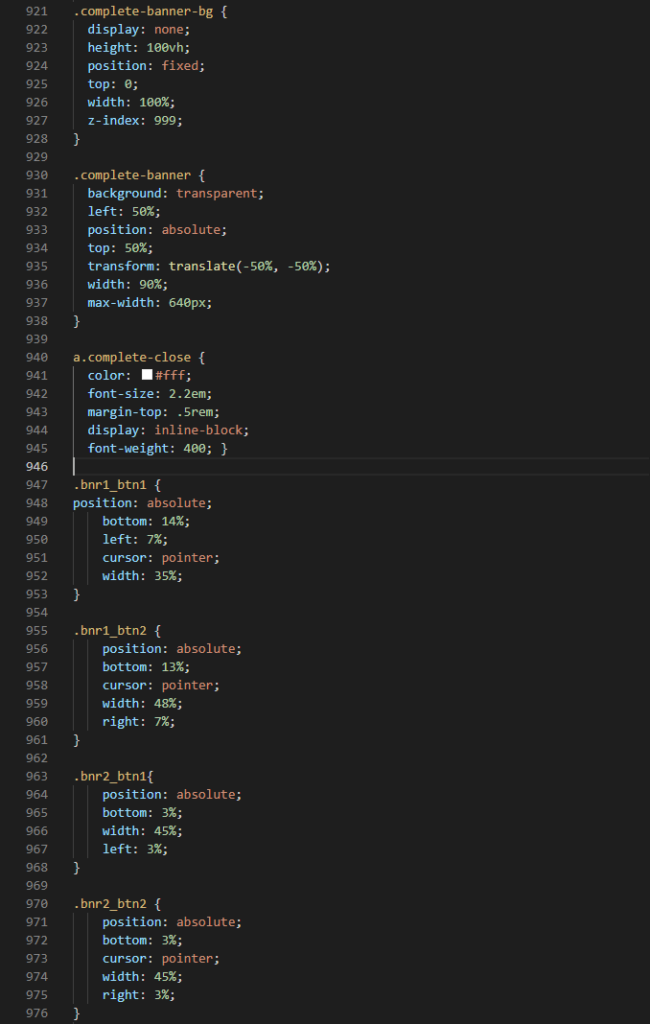This screenshot has height=1024, width=650.
Task: Click the 'left: 3%;' declaration
Action: pyautogui.click(x=135, y=849)
